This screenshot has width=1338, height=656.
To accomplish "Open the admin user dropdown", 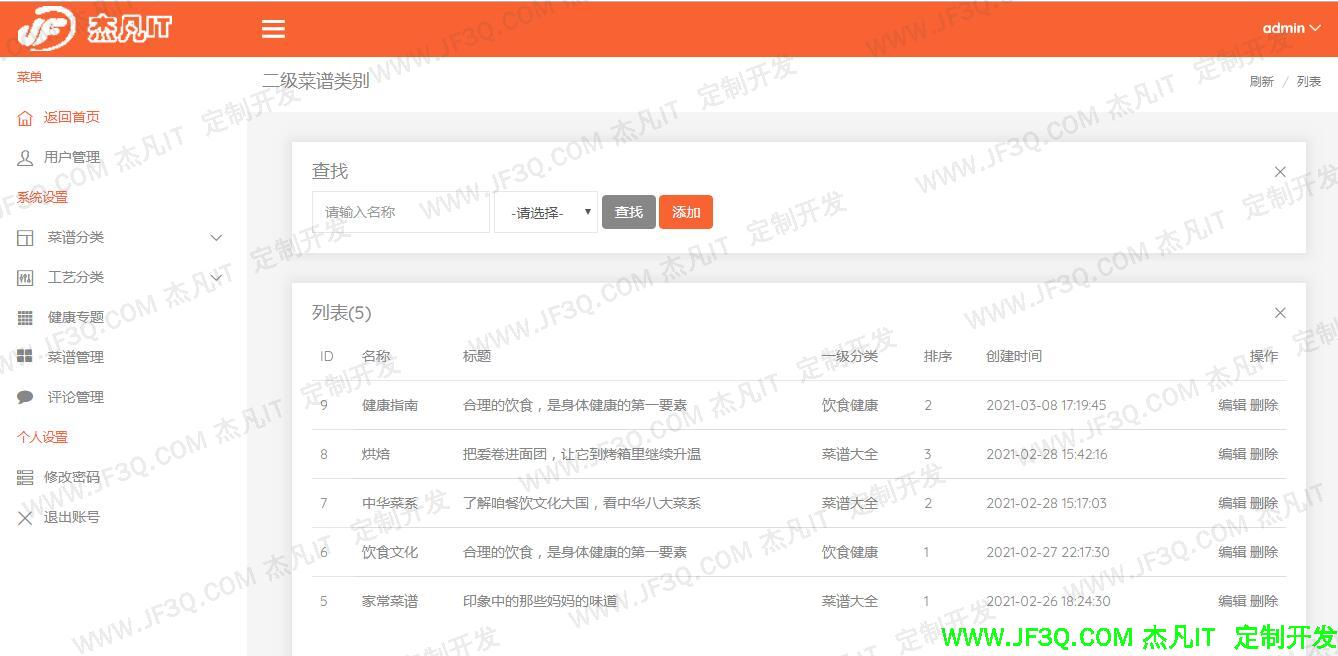I will [x=1291, y=28].
